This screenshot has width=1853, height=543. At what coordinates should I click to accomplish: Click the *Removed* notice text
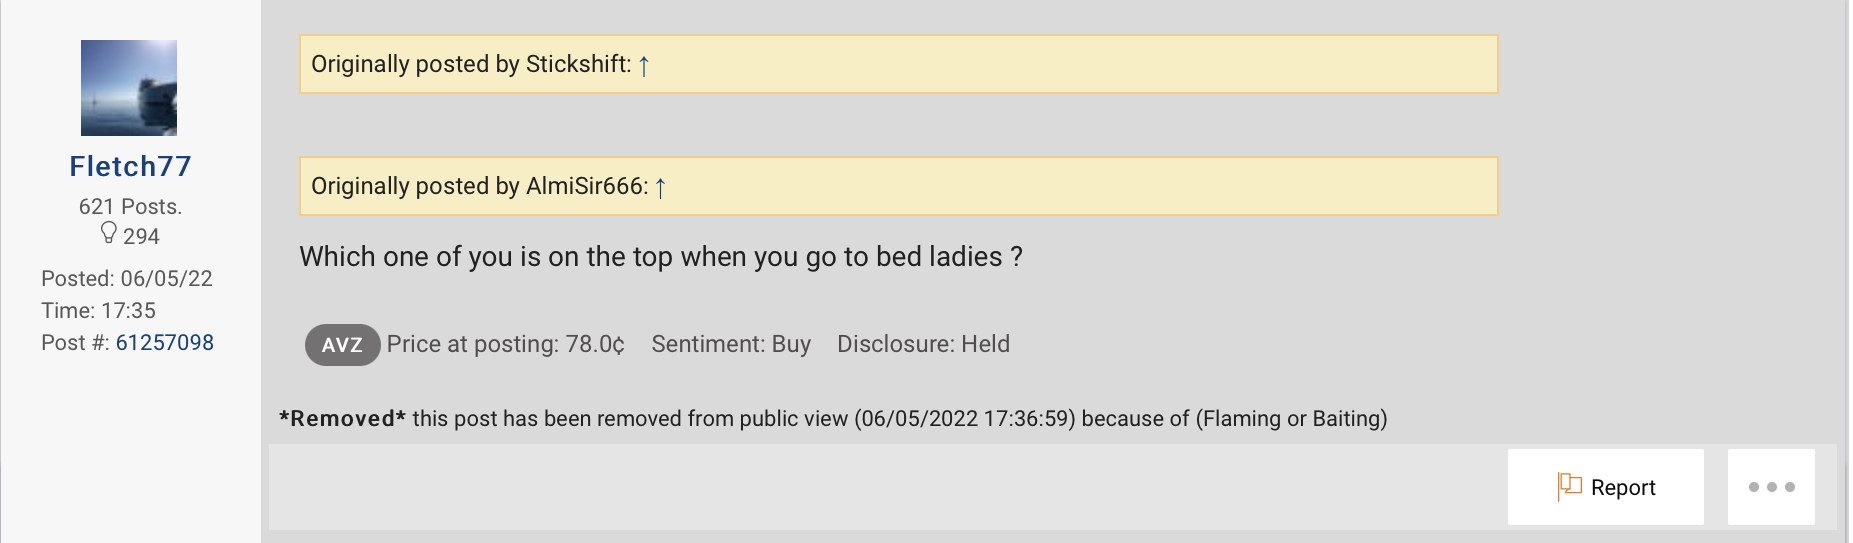click(832, 419)
